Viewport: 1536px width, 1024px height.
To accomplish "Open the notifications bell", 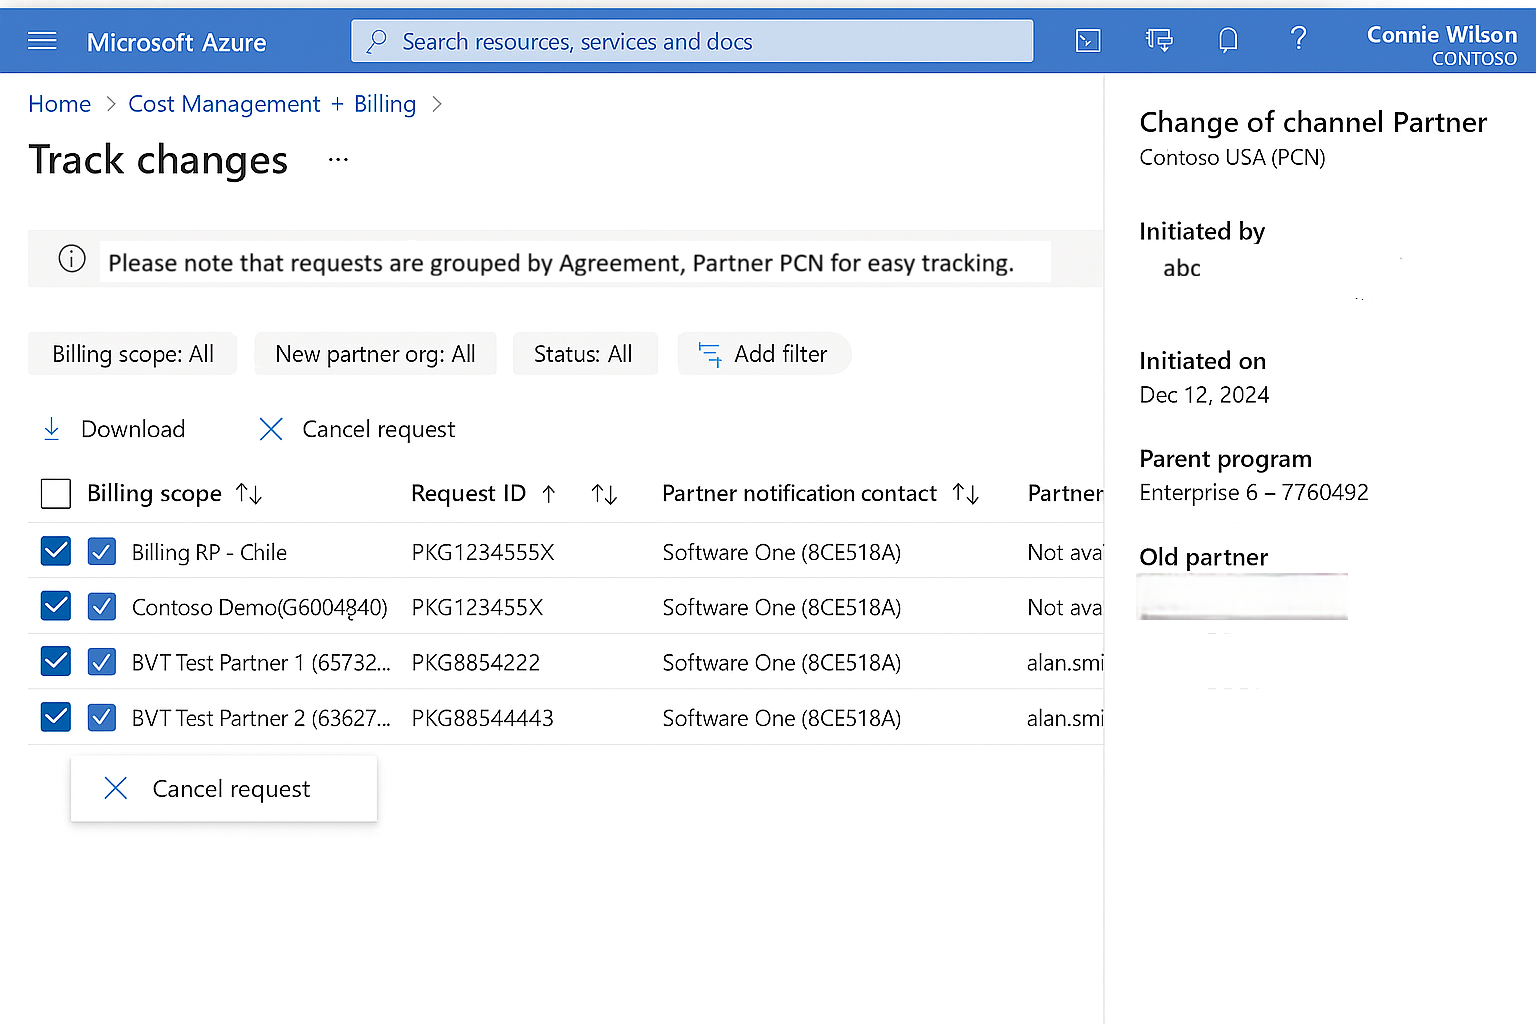I will point(1228,40).
